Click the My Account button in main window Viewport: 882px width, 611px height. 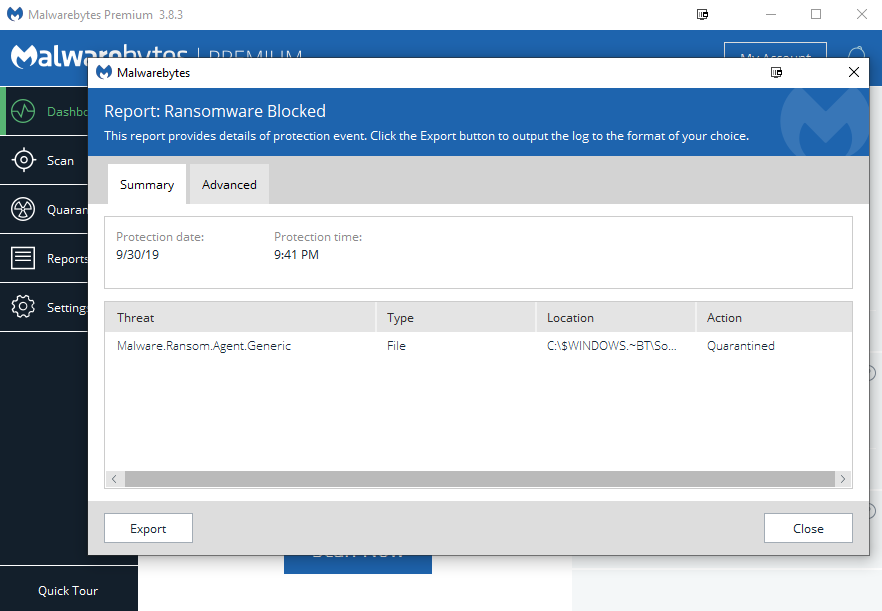(x=775, y=51)
